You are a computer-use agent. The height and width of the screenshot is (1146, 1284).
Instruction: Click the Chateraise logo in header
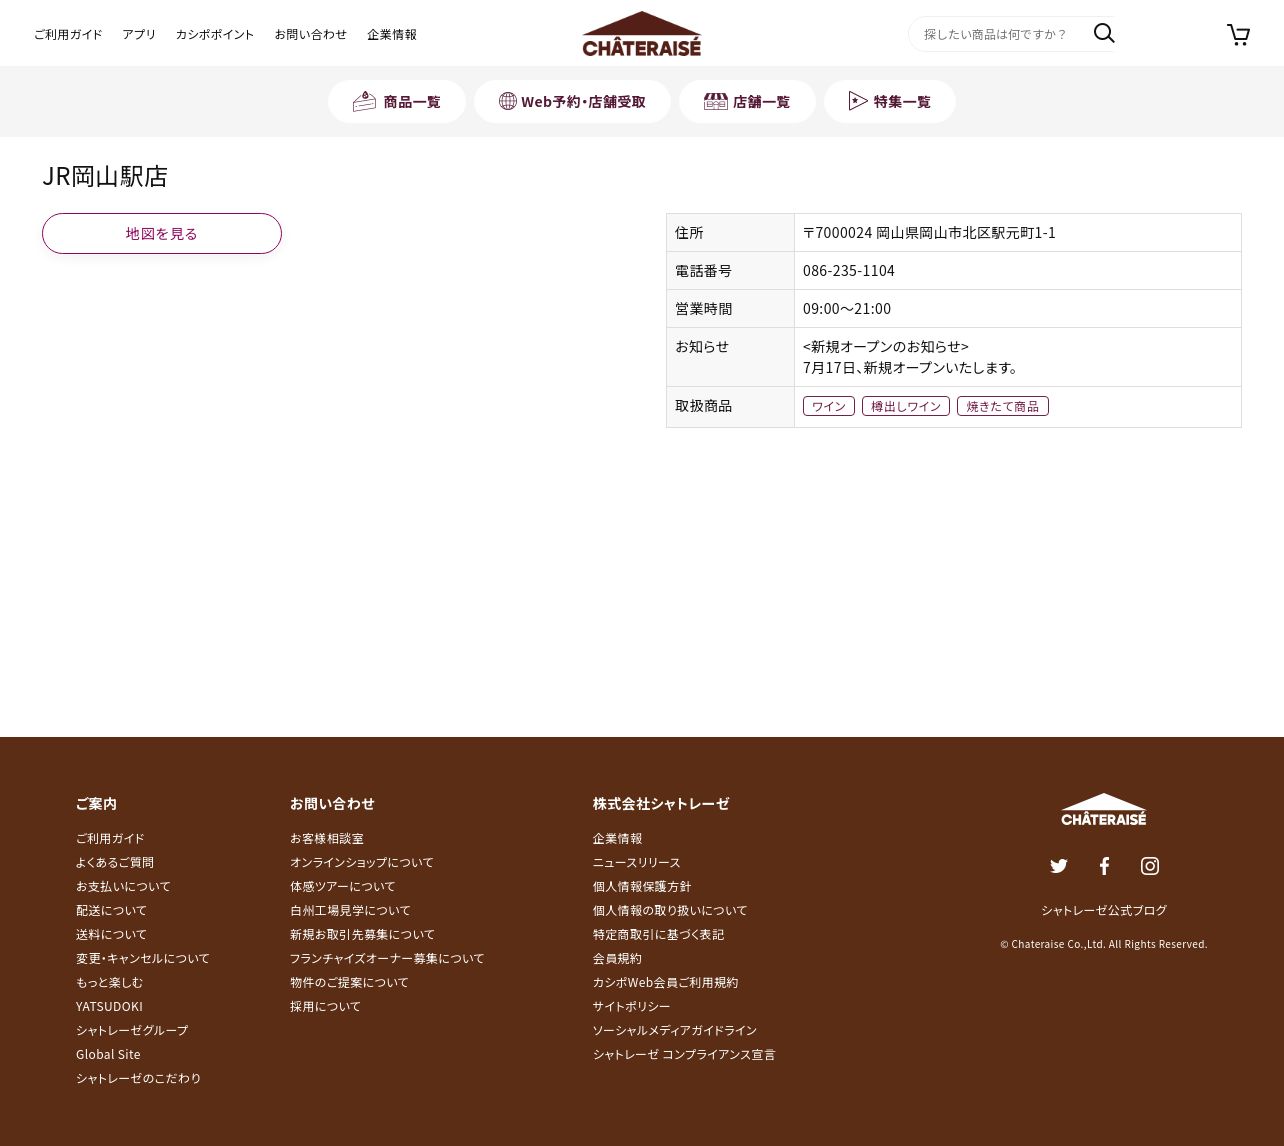642,34
